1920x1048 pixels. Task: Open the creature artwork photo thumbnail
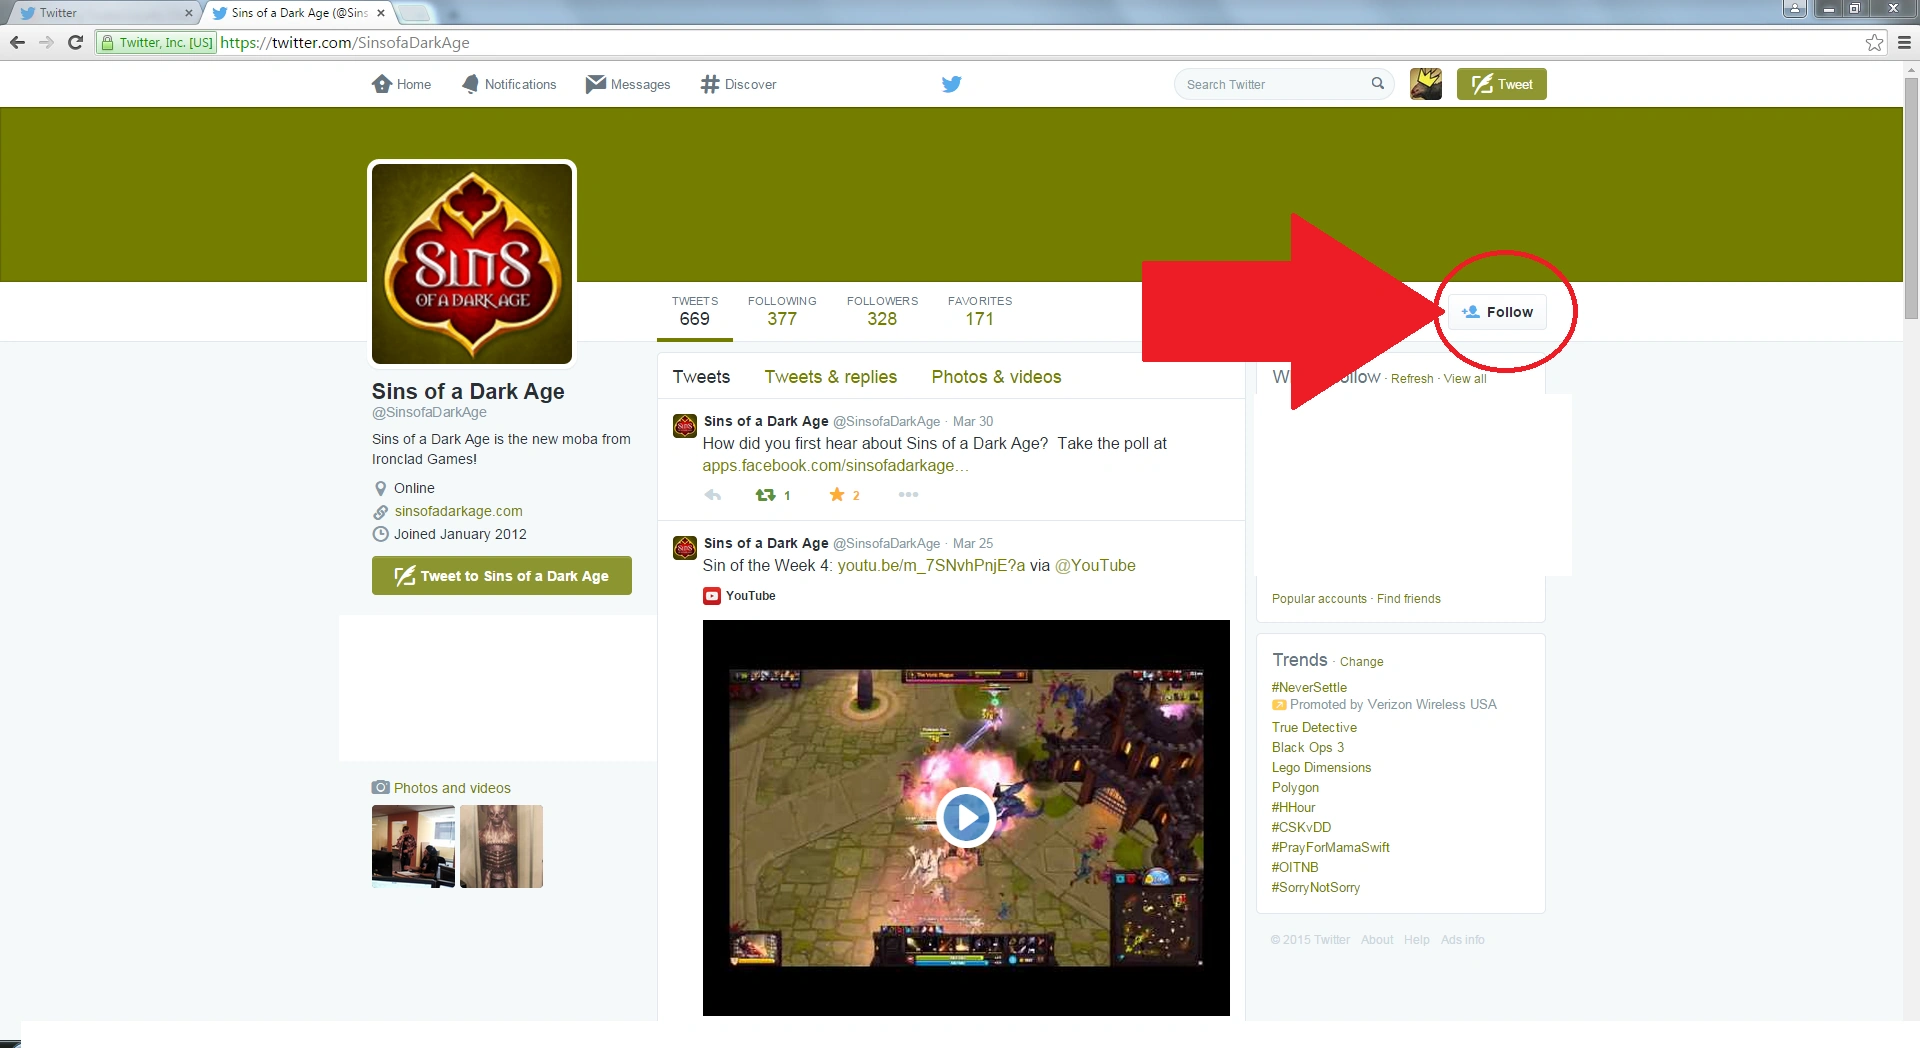tap(501, 846)
